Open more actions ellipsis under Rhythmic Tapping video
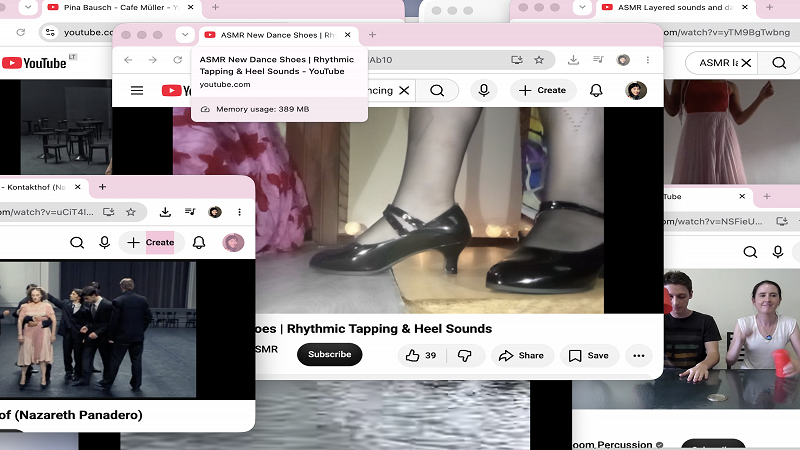 point(639,356)
